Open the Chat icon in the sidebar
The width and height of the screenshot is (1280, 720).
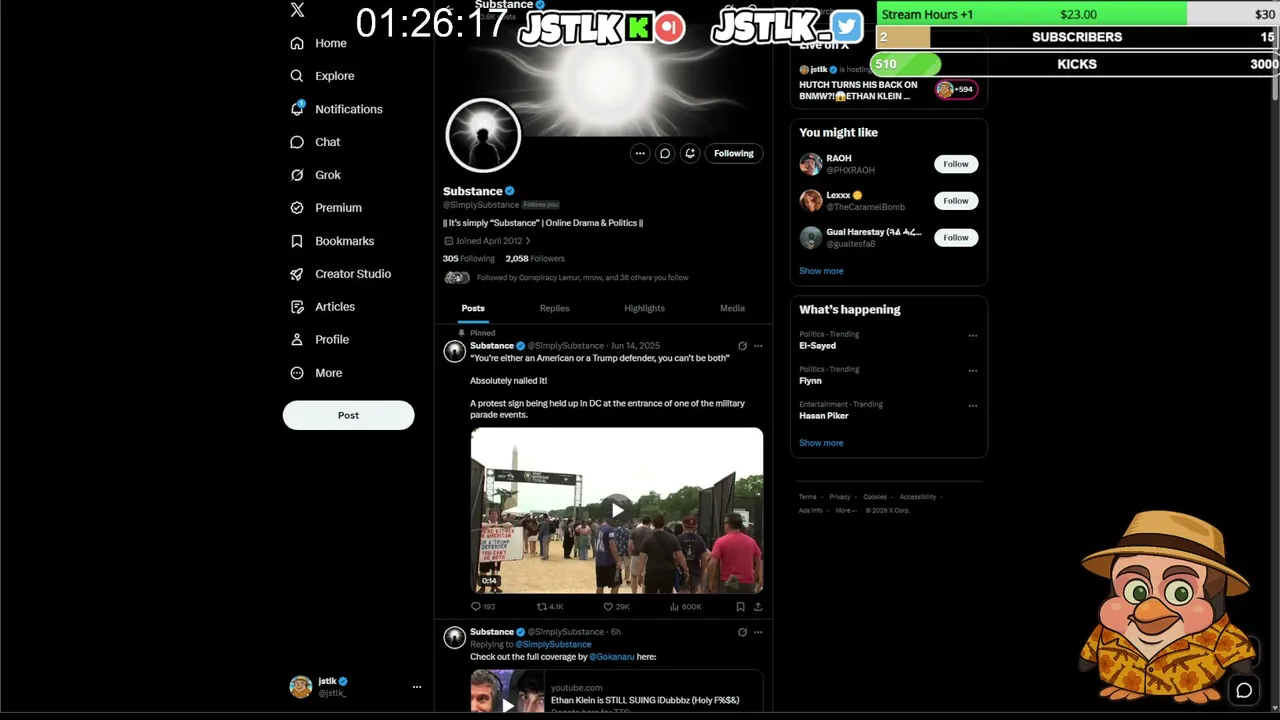pos(297,142)
